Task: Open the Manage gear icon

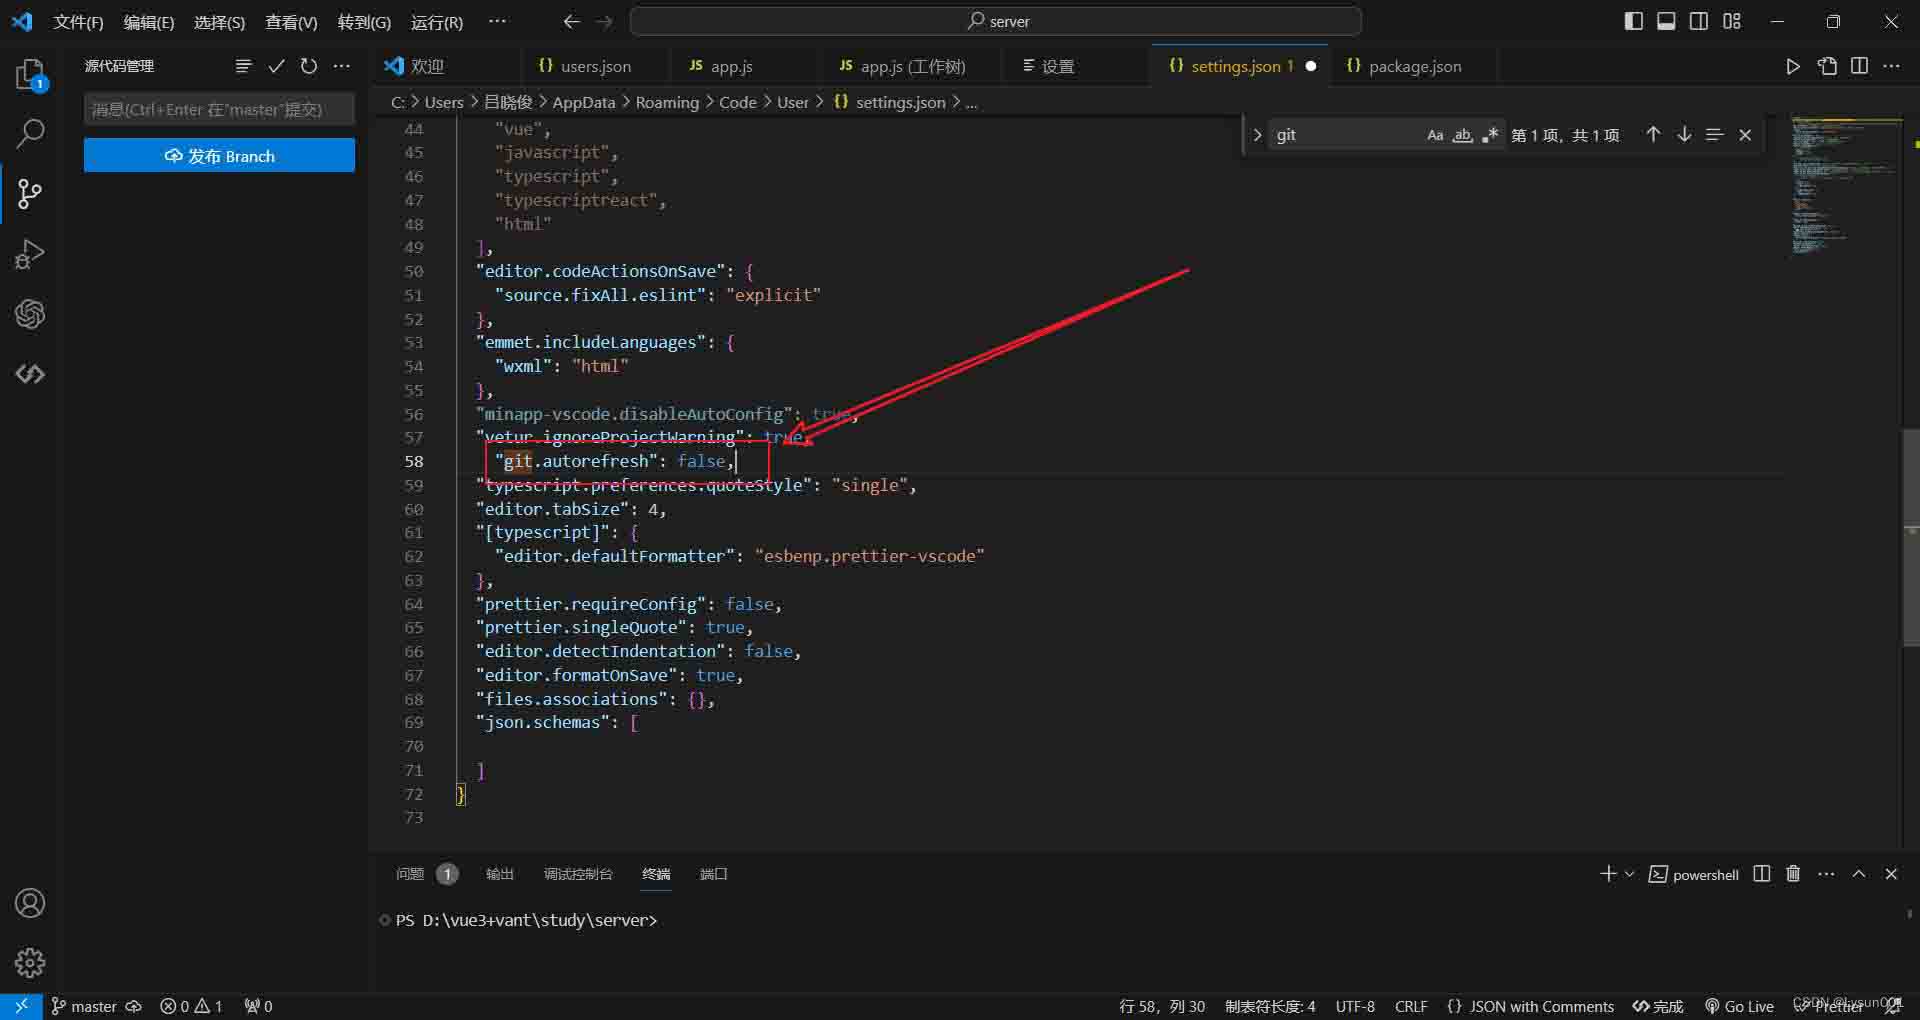Action: point(30,962)
